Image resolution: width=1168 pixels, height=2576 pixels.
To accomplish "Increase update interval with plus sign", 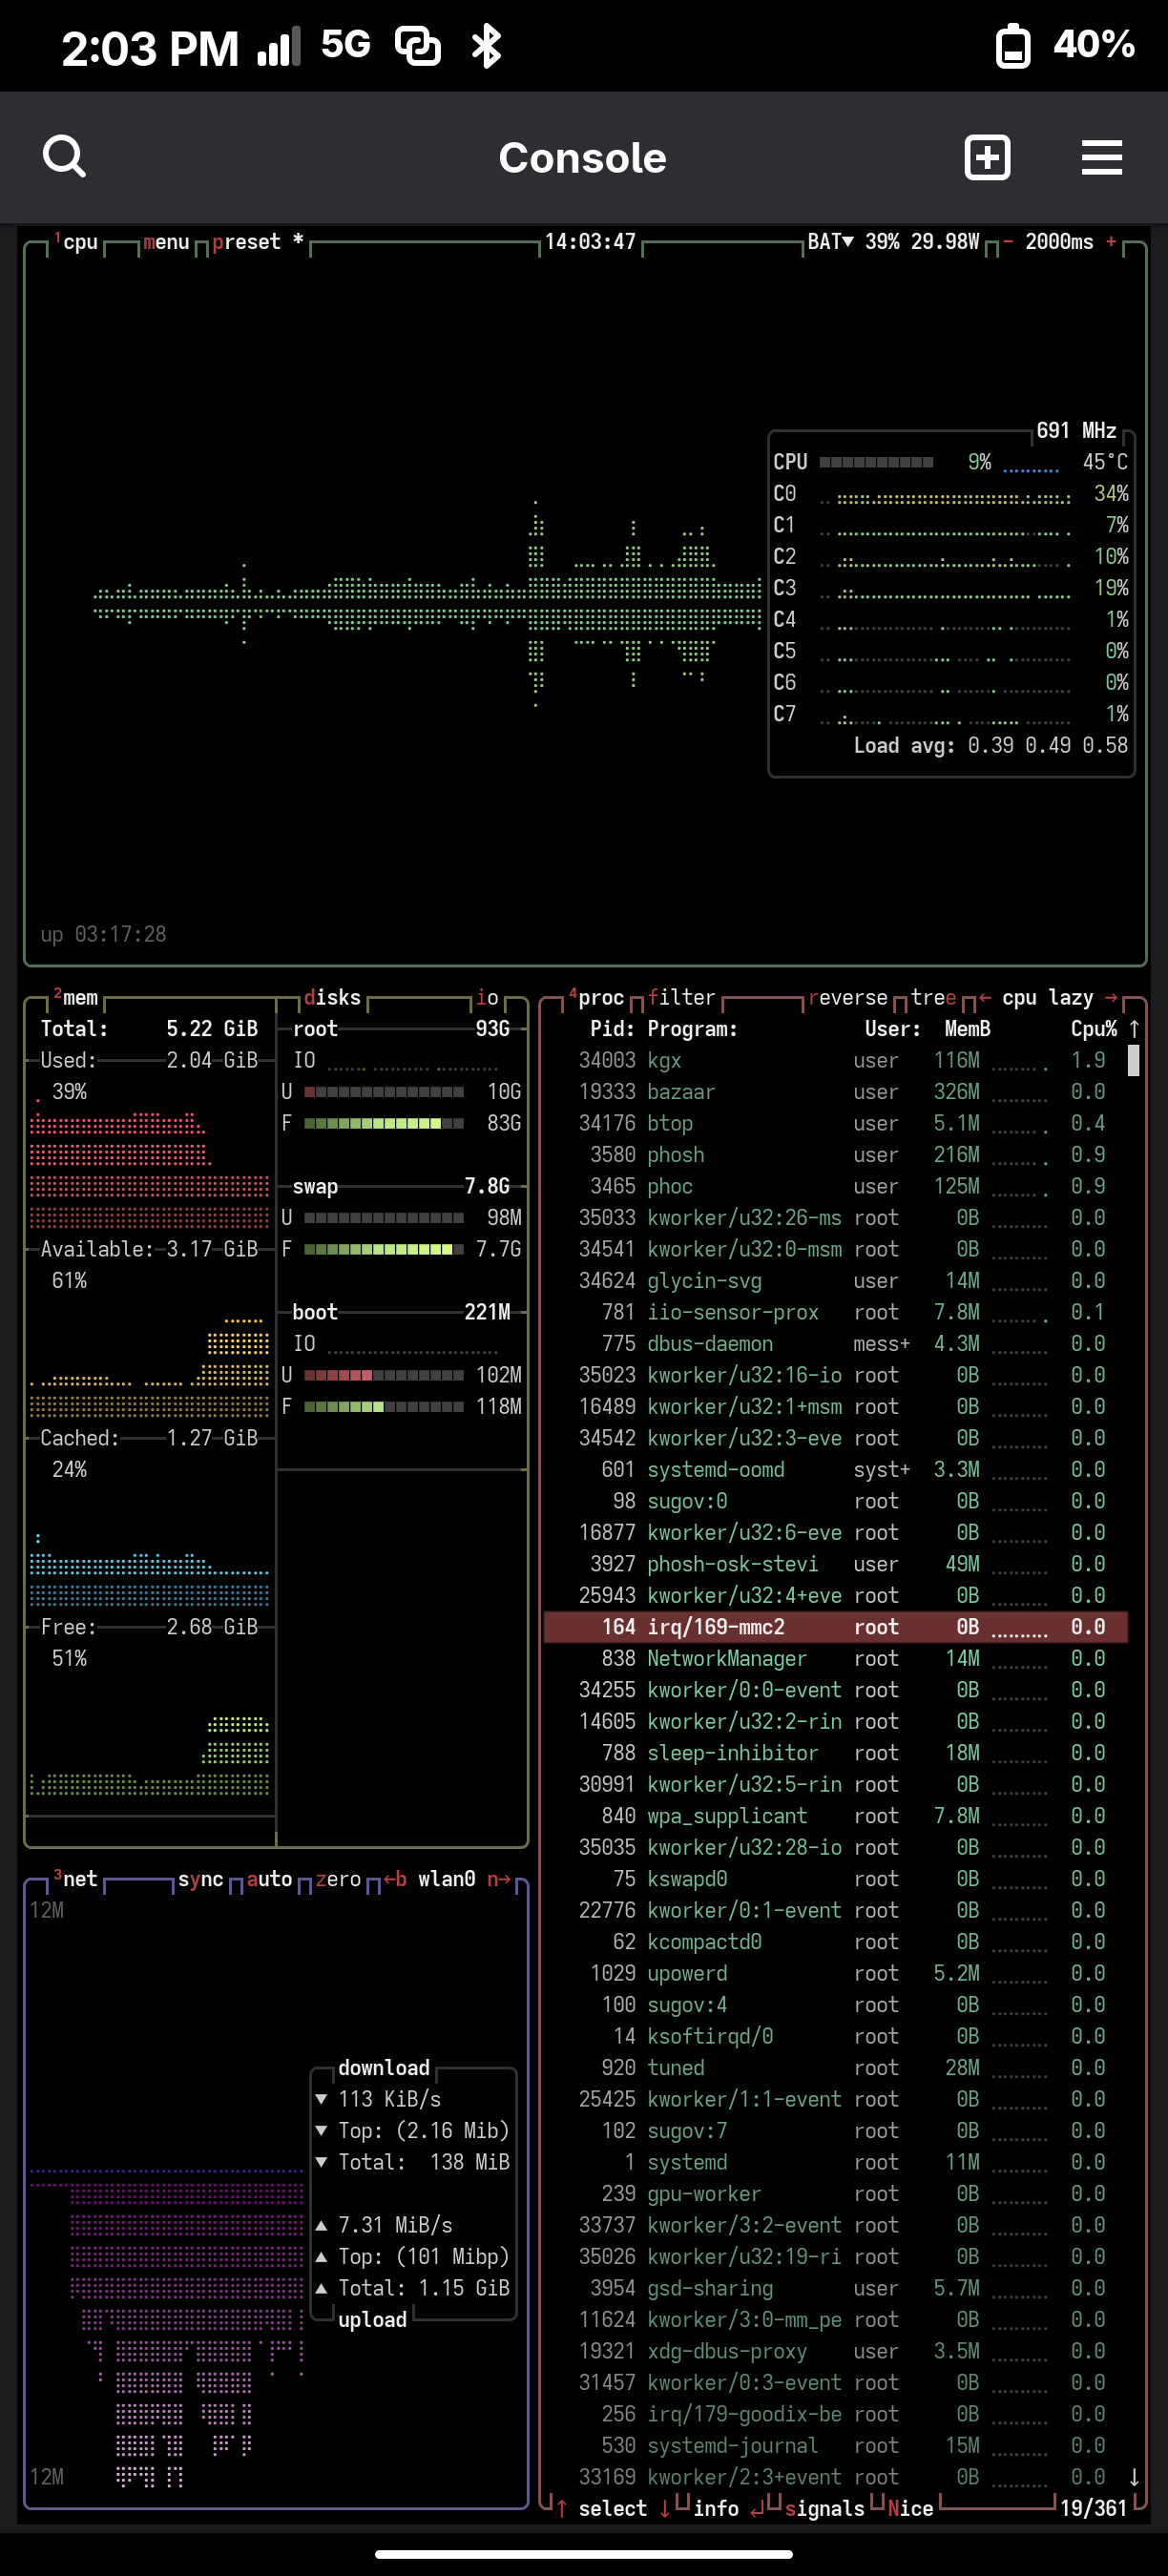I will pyautogui.click(x=1110, y=242).
